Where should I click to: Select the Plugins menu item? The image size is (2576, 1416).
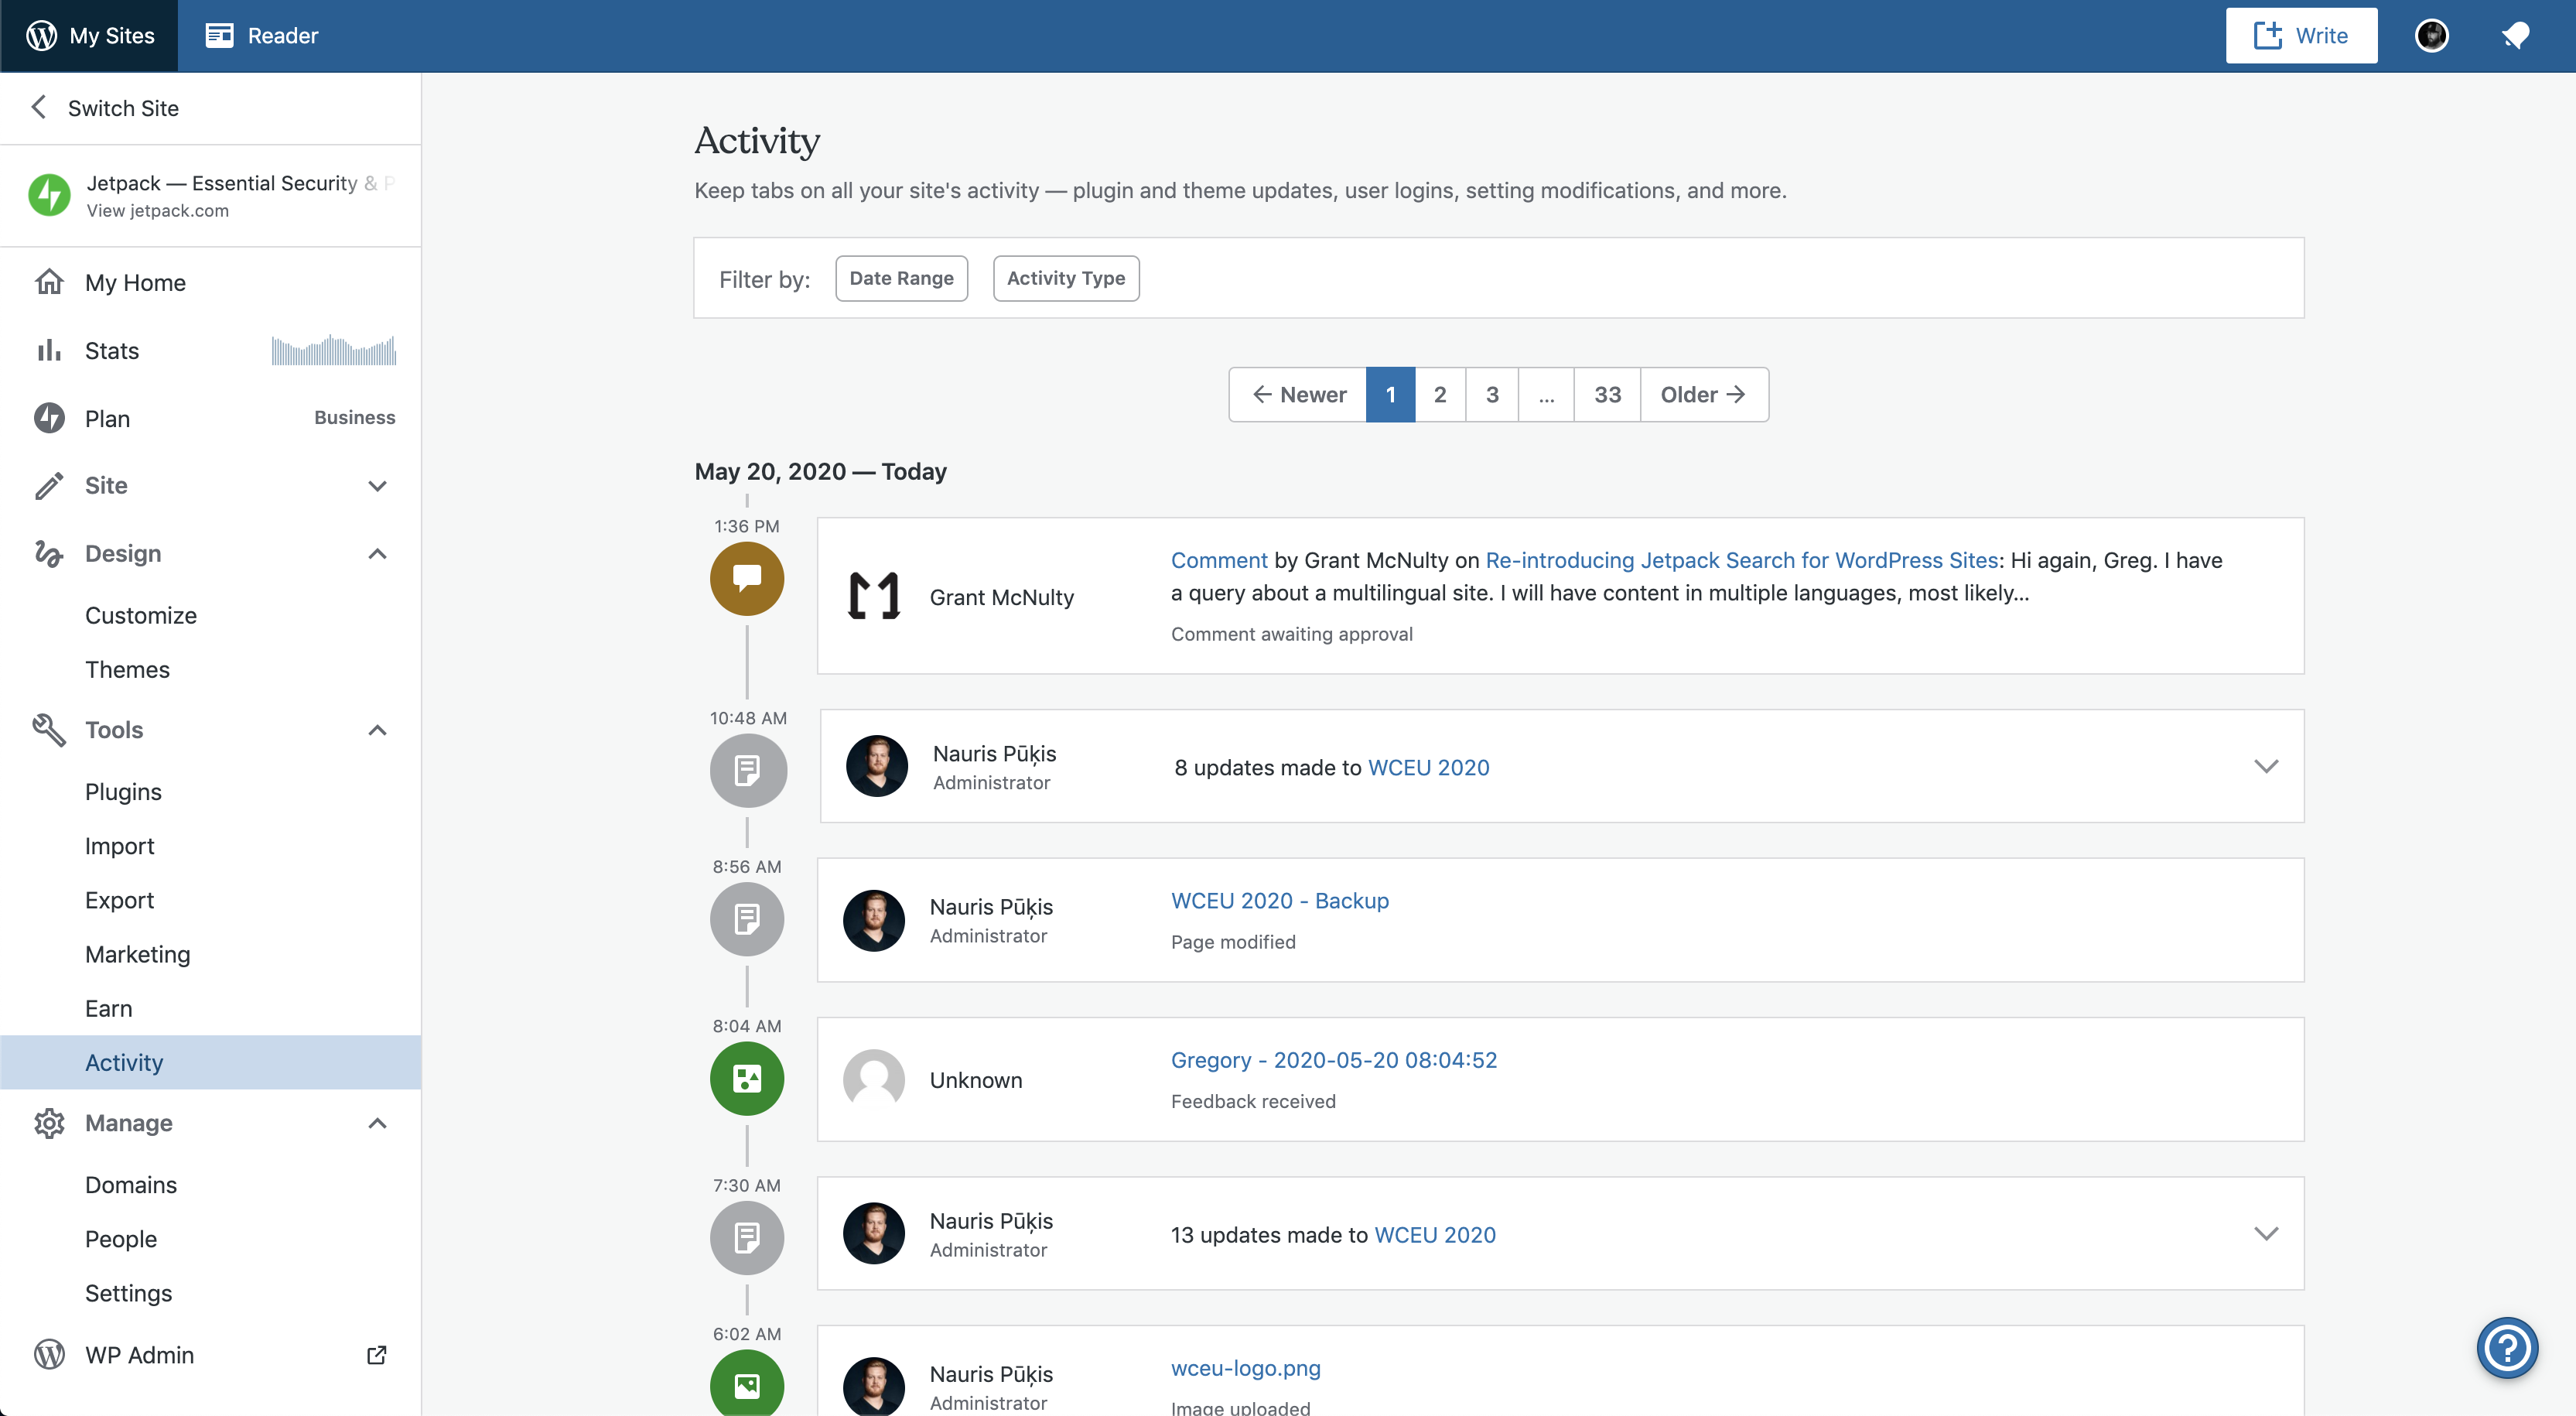(x=124, y=792)
